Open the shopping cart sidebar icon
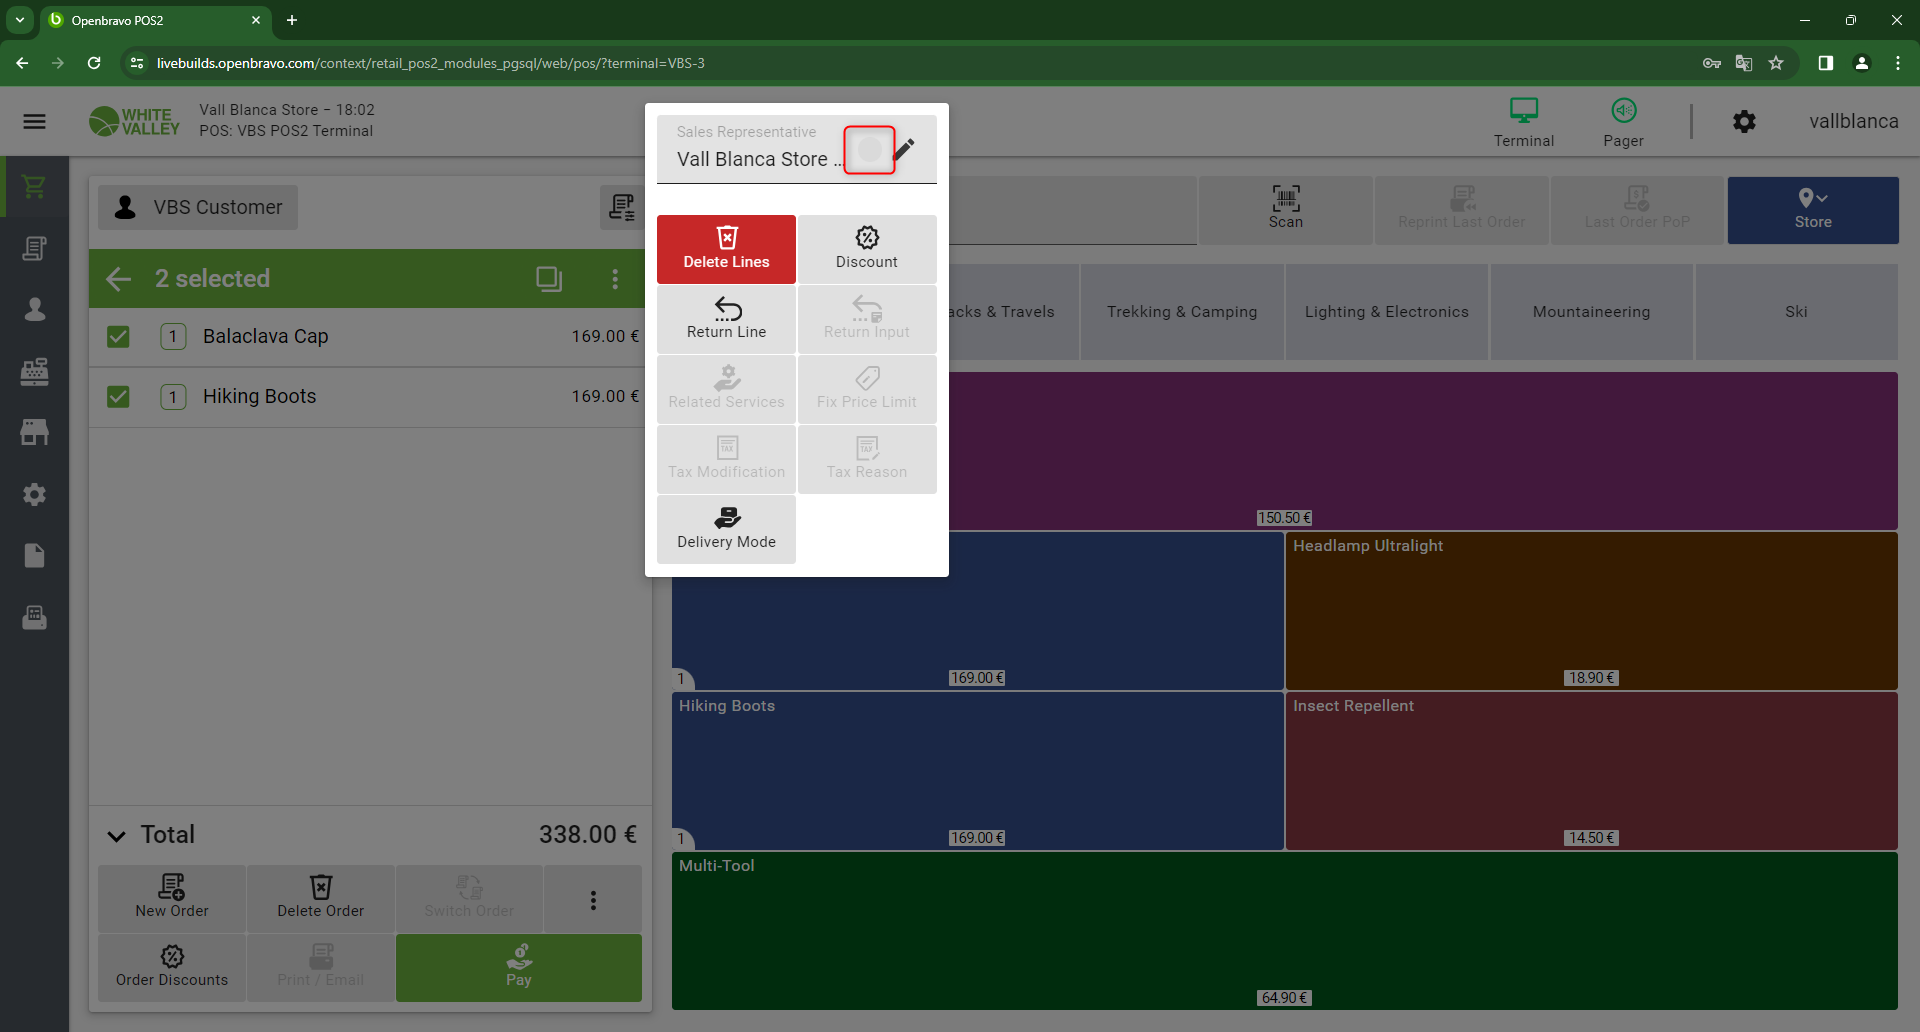 coord(35,186)
